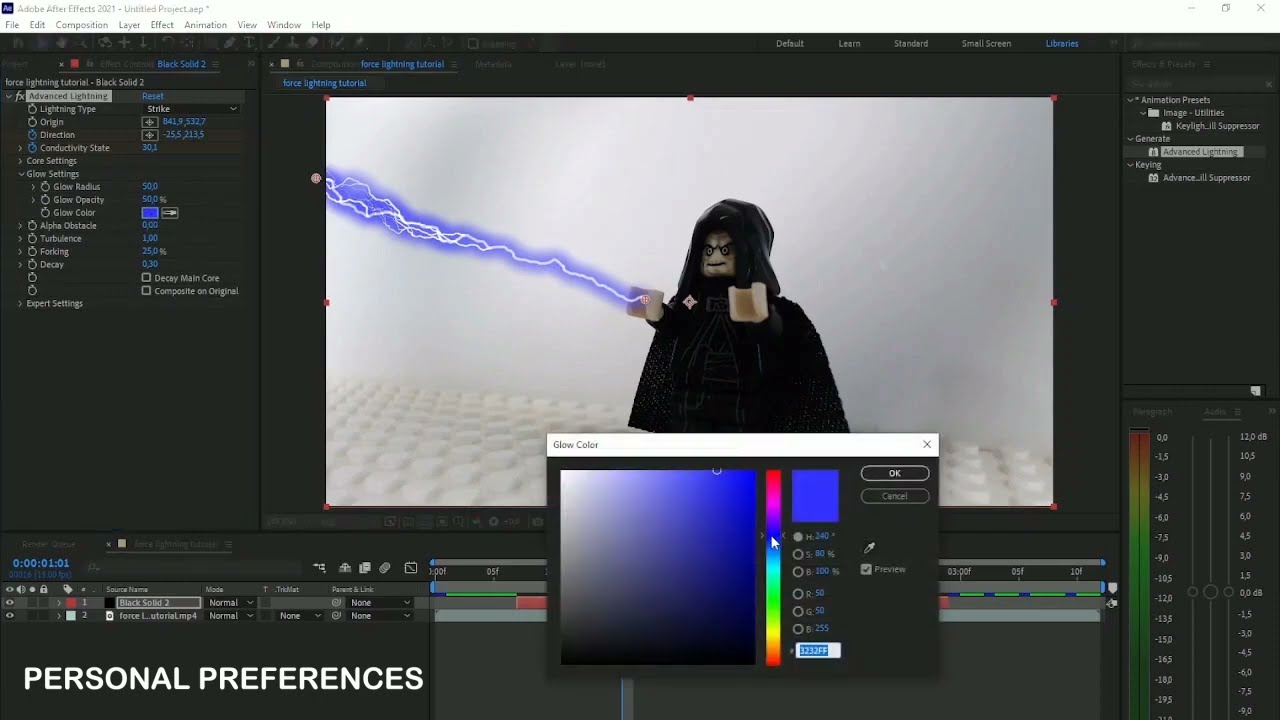Click the Origin point crosshair picker
1280x720 pixels.
150,122
